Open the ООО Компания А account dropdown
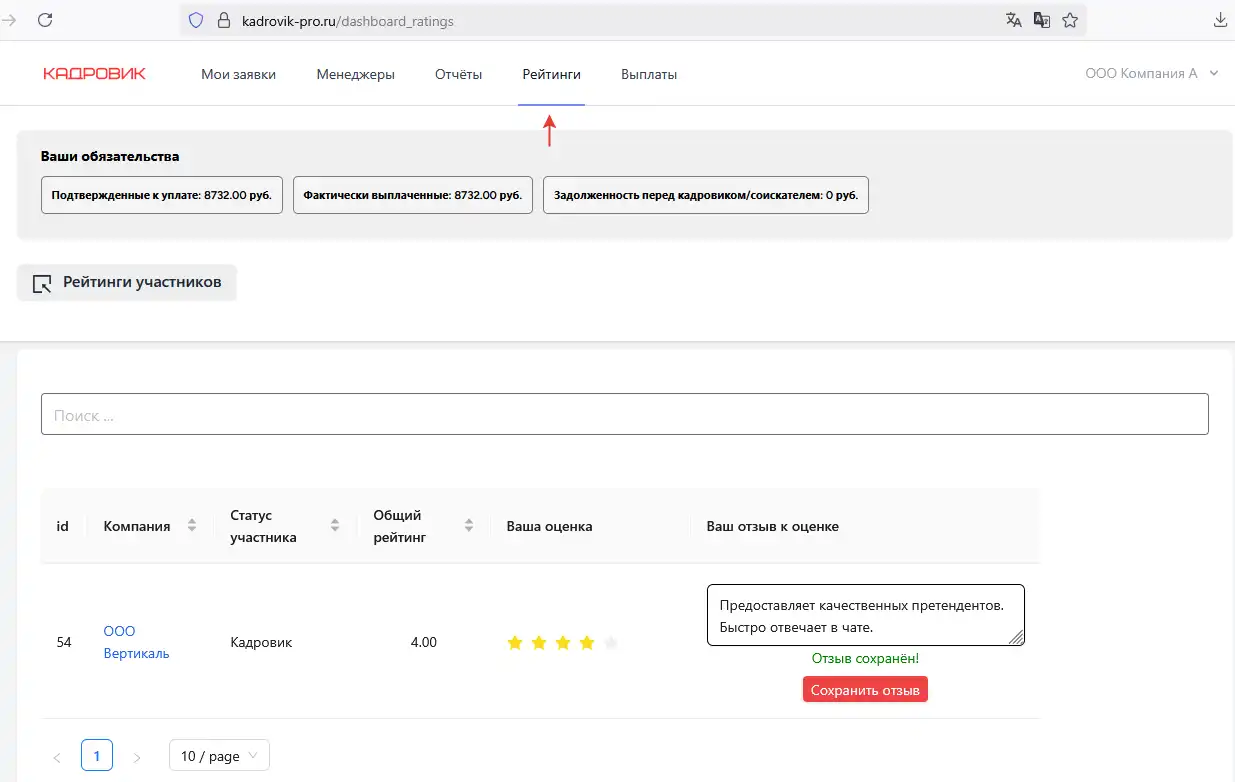The image size is (1235, 782). coord(1151,74)
